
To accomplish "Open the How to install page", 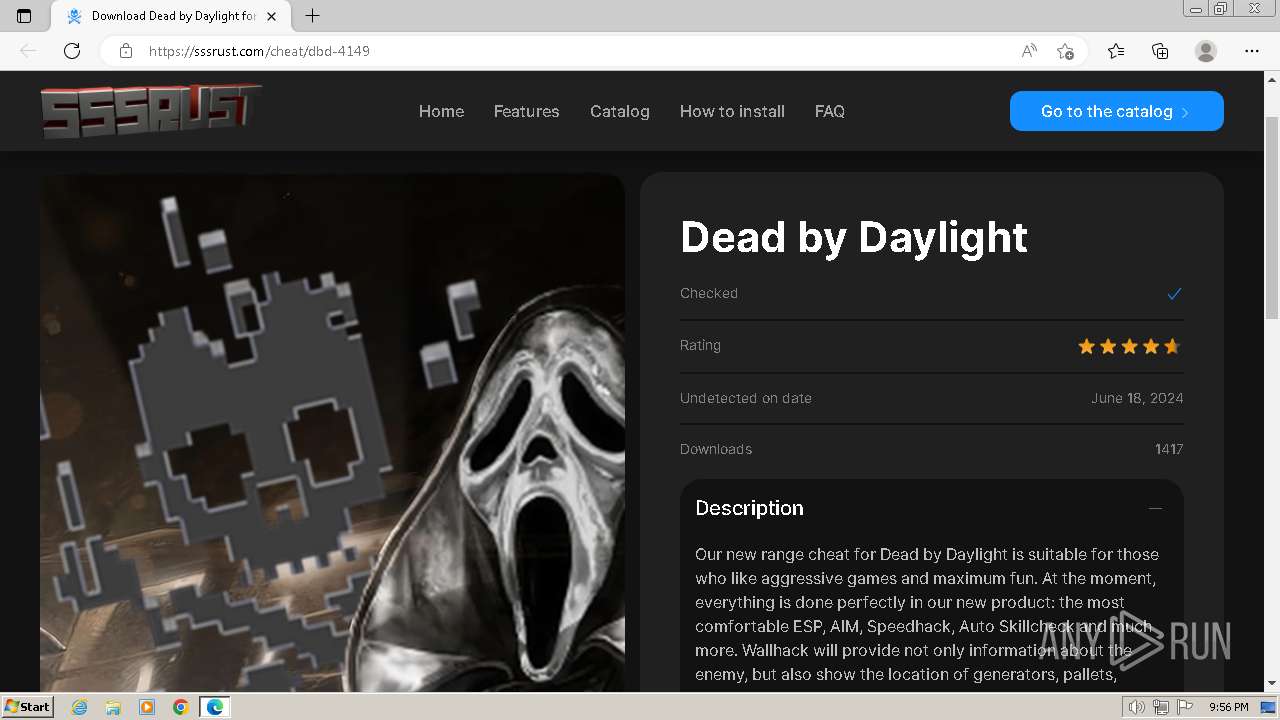I will 732,111.
